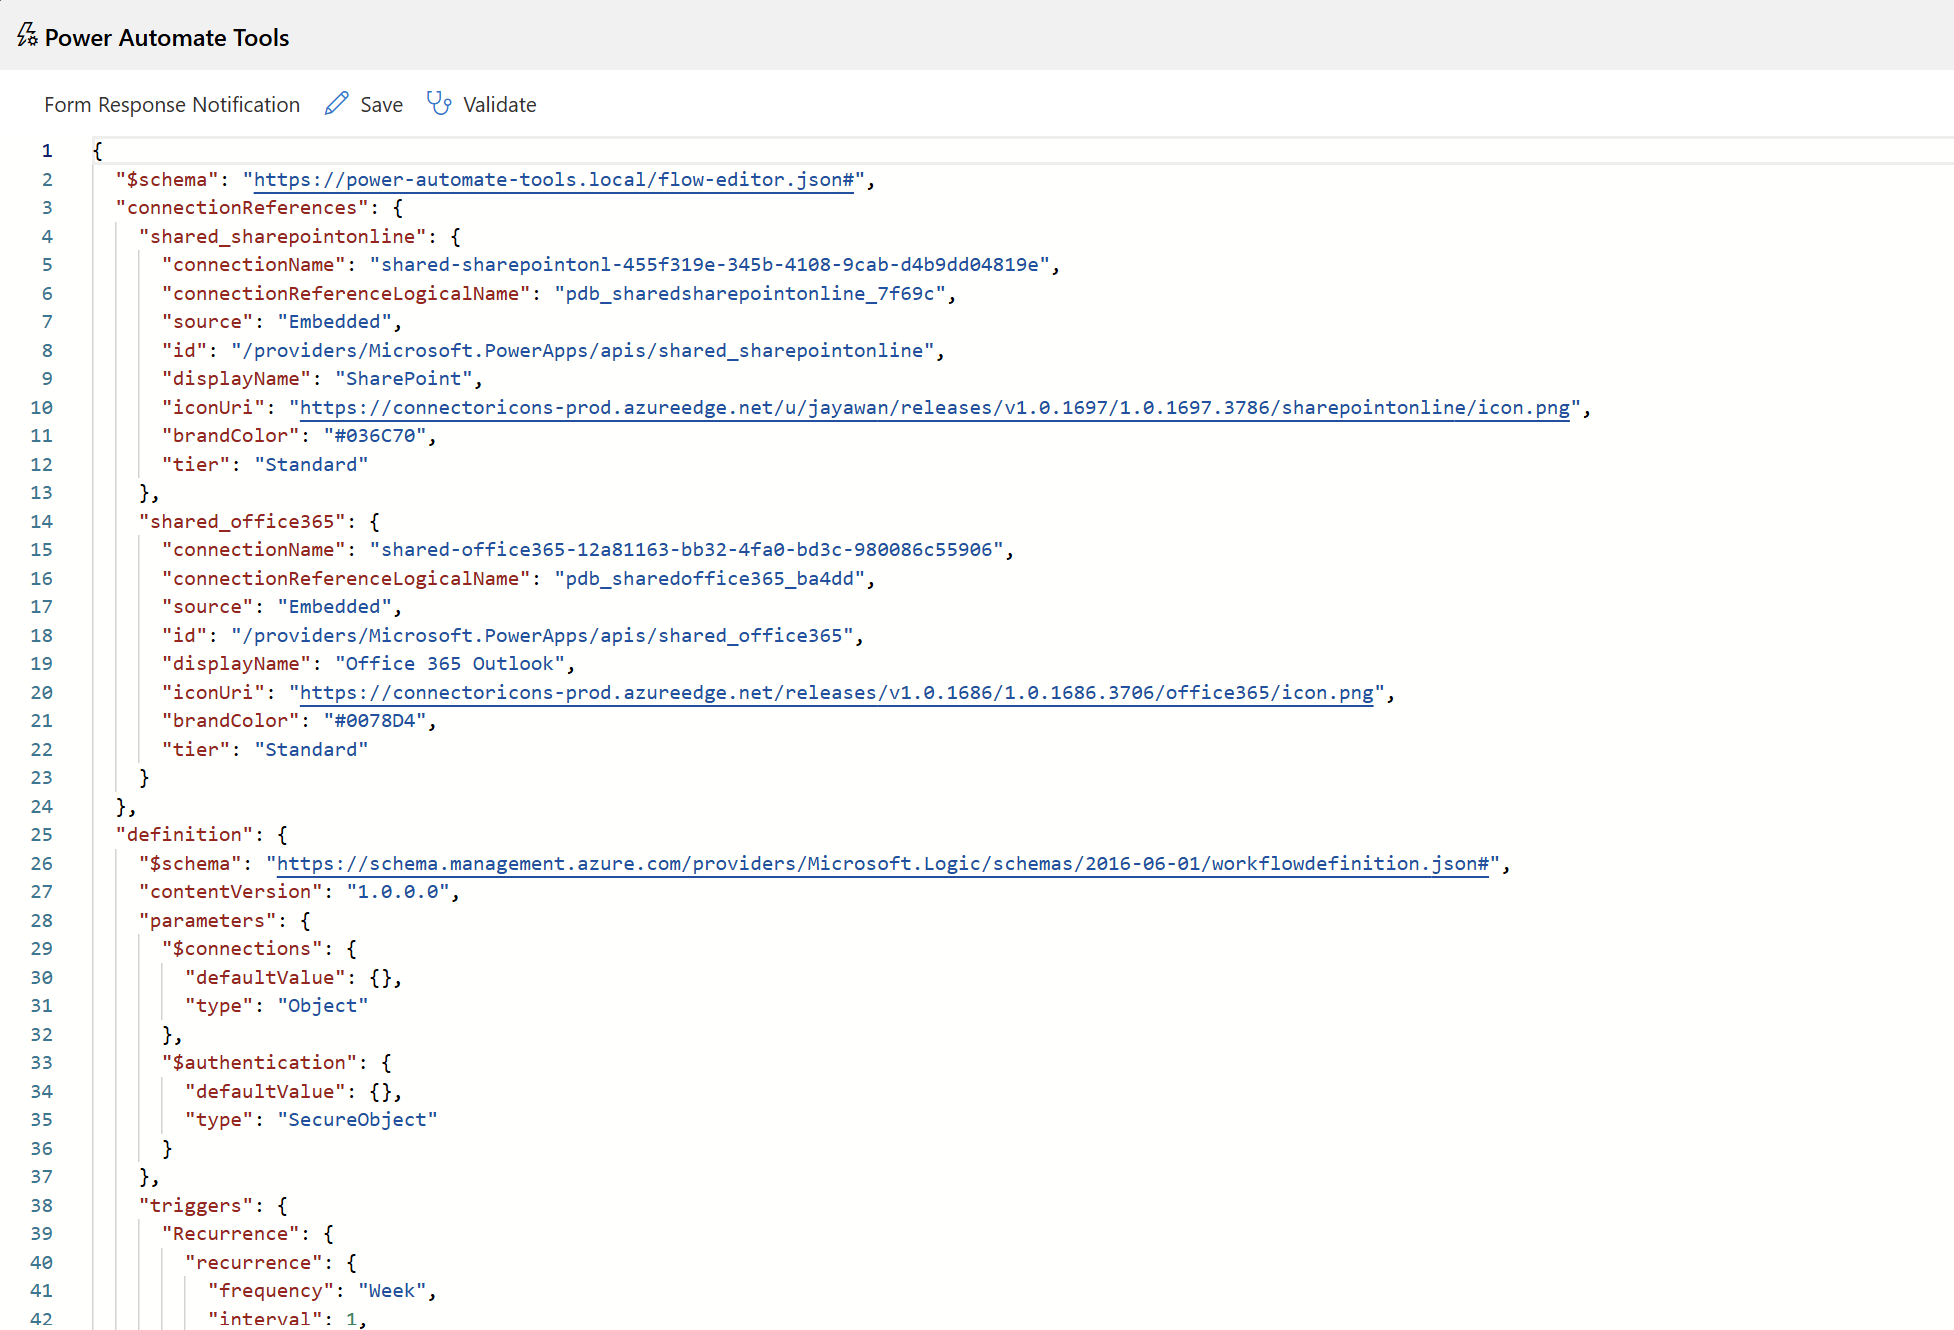Select line number 1 in the gutter

click(x=46, y=150)
